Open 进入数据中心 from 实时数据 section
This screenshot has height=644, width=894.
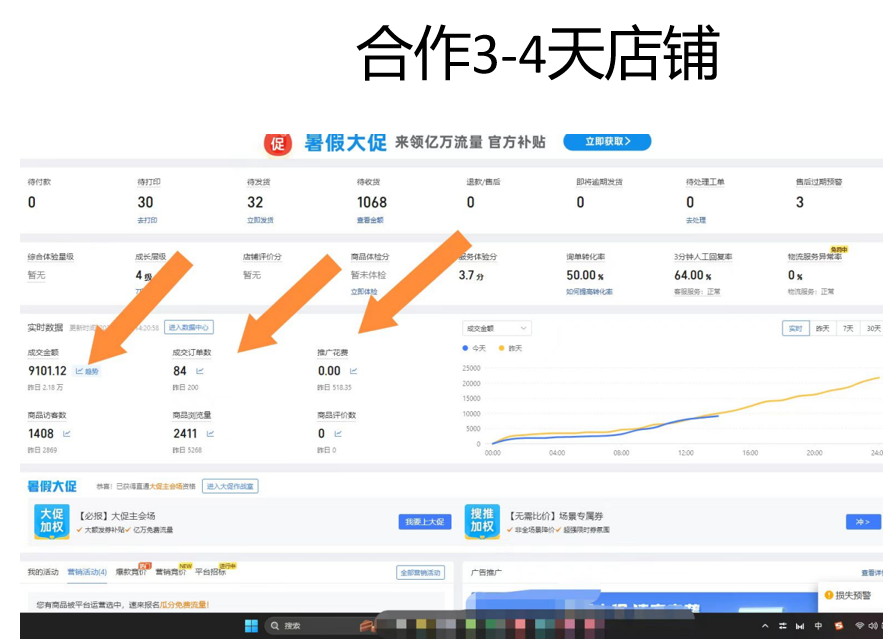(x=186, y=326)
